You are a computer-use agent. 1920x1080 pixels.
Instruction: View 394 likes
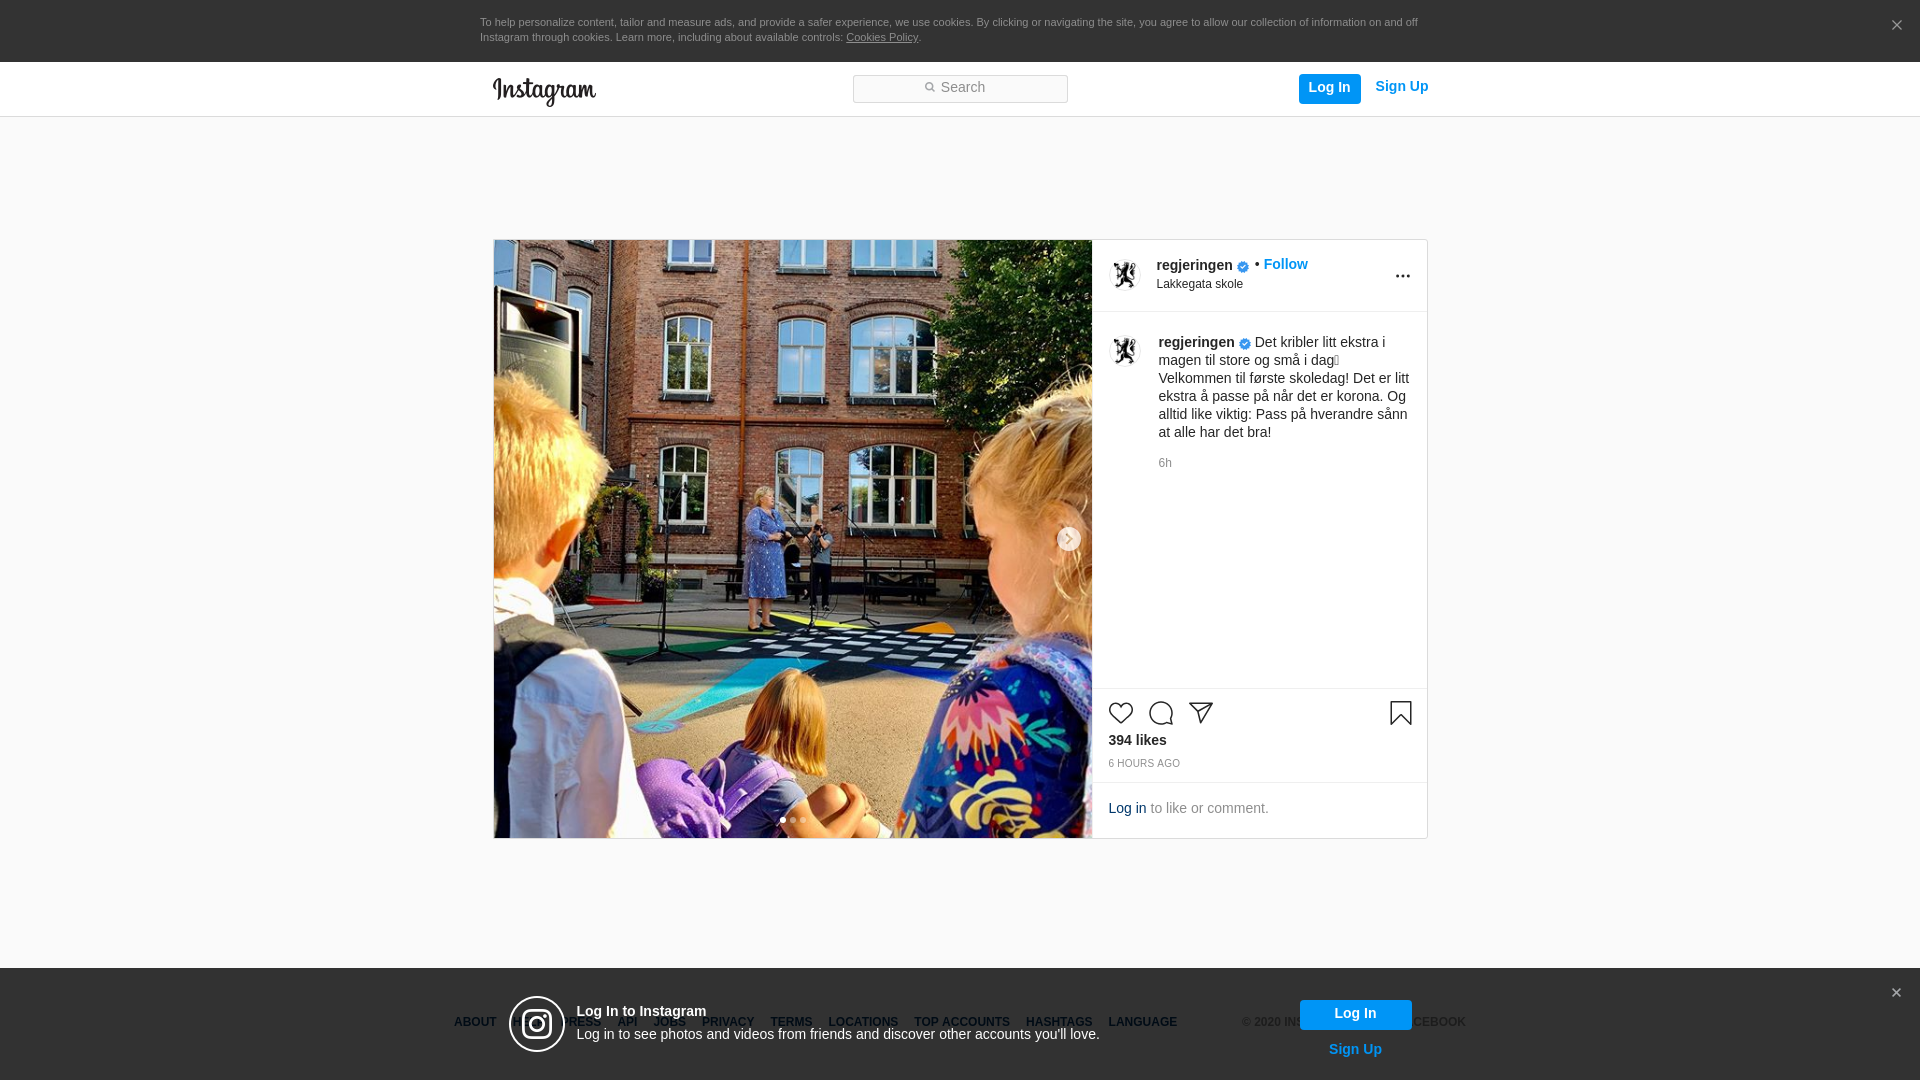(1137, 740)
